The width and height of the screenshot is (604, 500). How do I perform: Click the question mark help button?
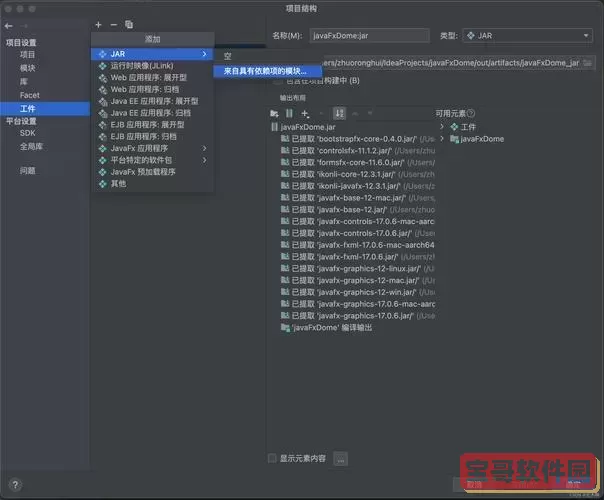[15, 485]
